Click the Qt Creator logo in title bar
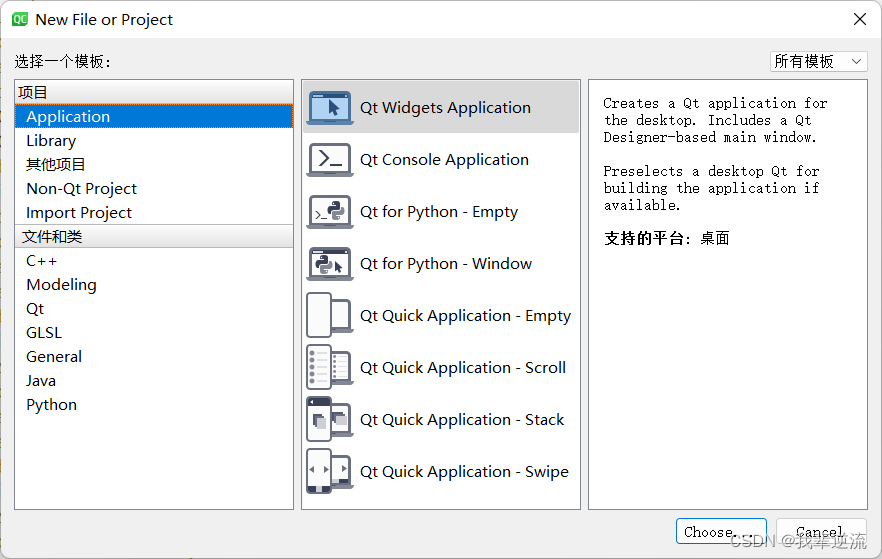 [x=20, y=19]
